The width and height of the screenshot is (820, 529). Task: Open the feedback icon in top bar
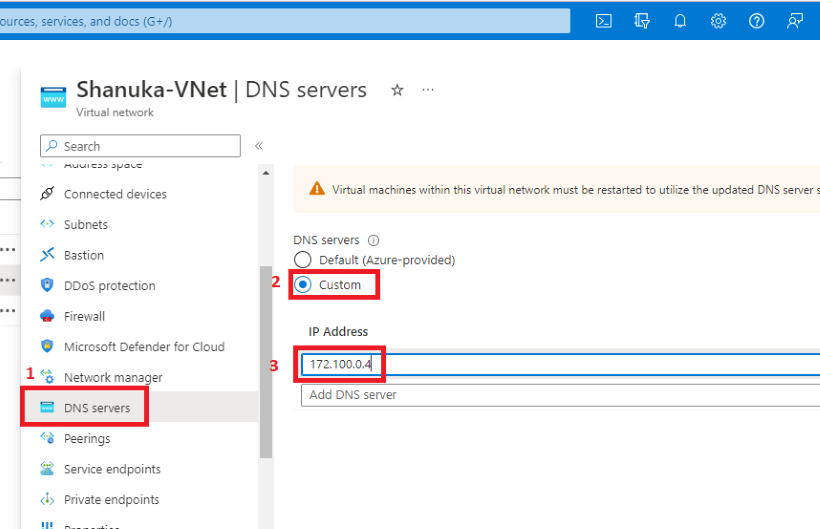click(x=795, y=21)
